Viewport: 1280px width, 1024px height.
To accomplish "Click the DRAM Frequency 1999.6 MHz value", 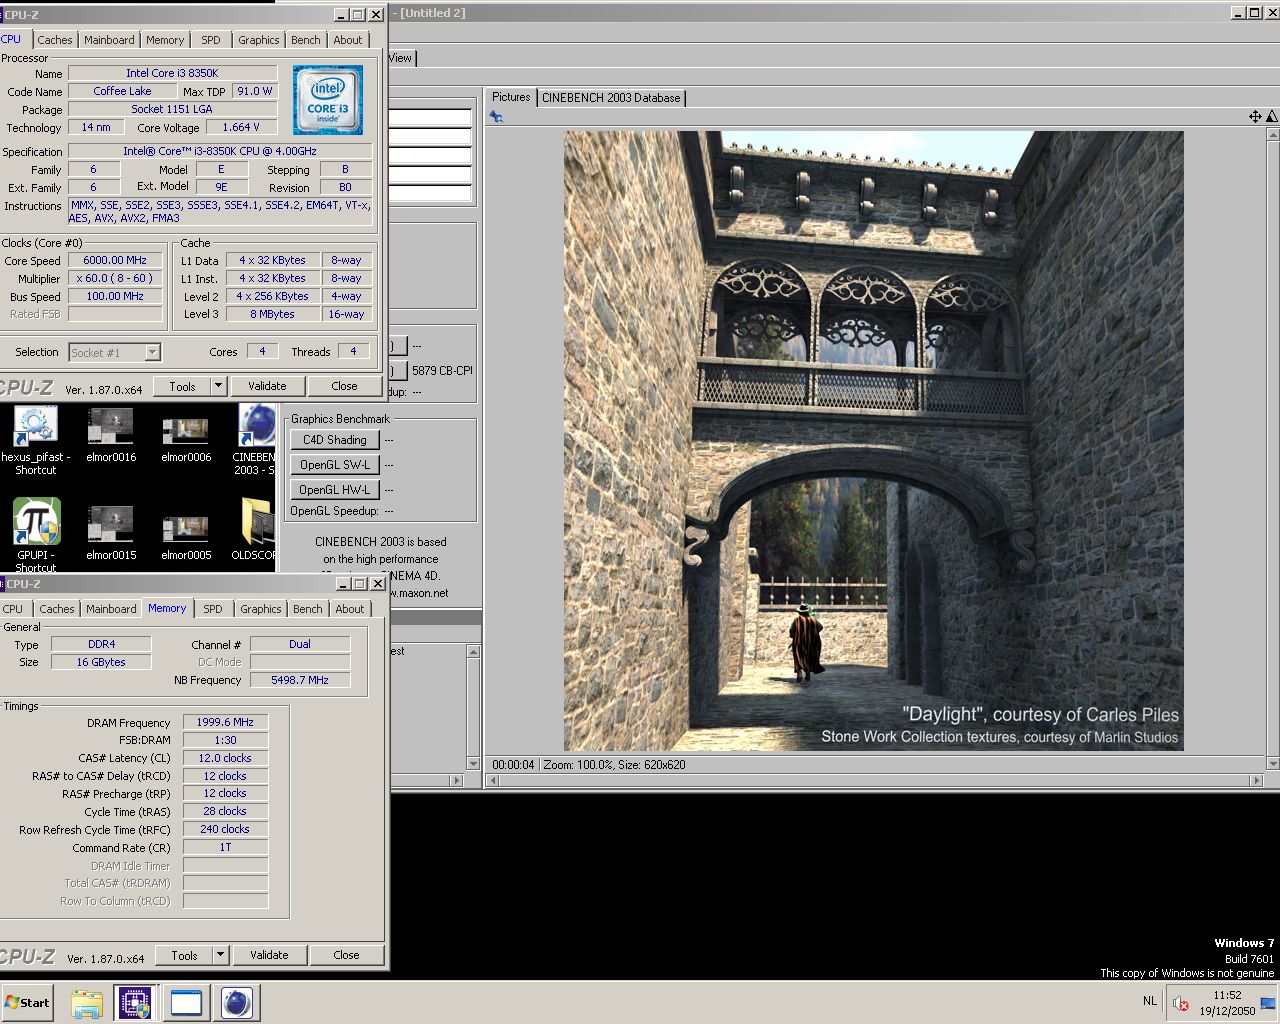I will coord(225,722).
